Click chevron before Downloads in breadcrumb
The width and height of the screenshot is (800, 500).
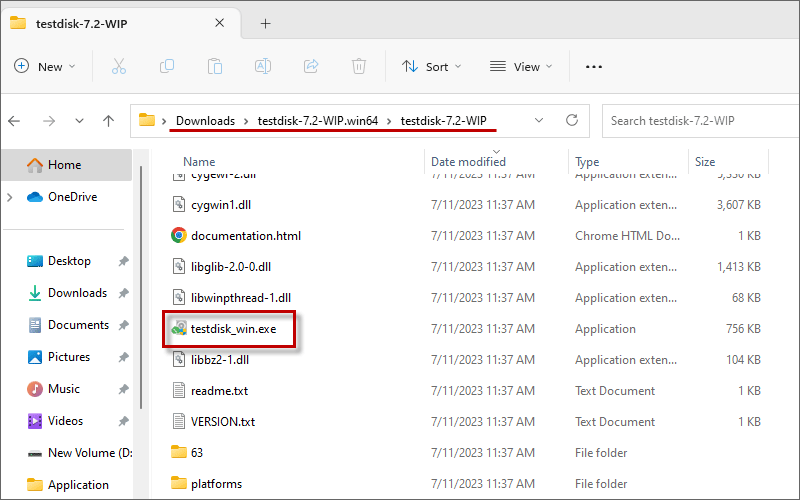coord(164,121)
